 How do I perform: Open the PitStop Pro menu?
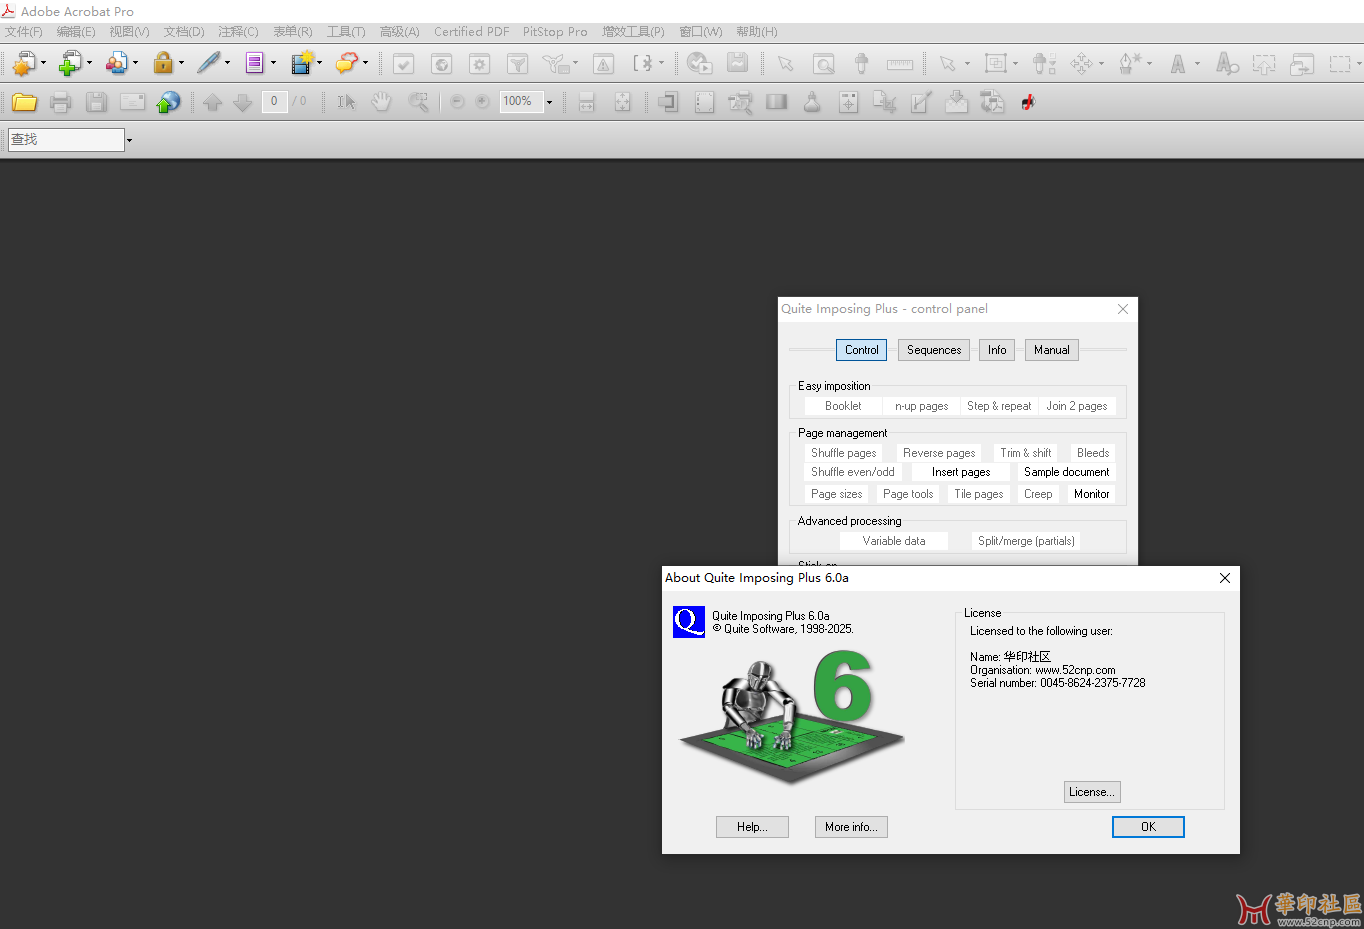click(555, 32)
